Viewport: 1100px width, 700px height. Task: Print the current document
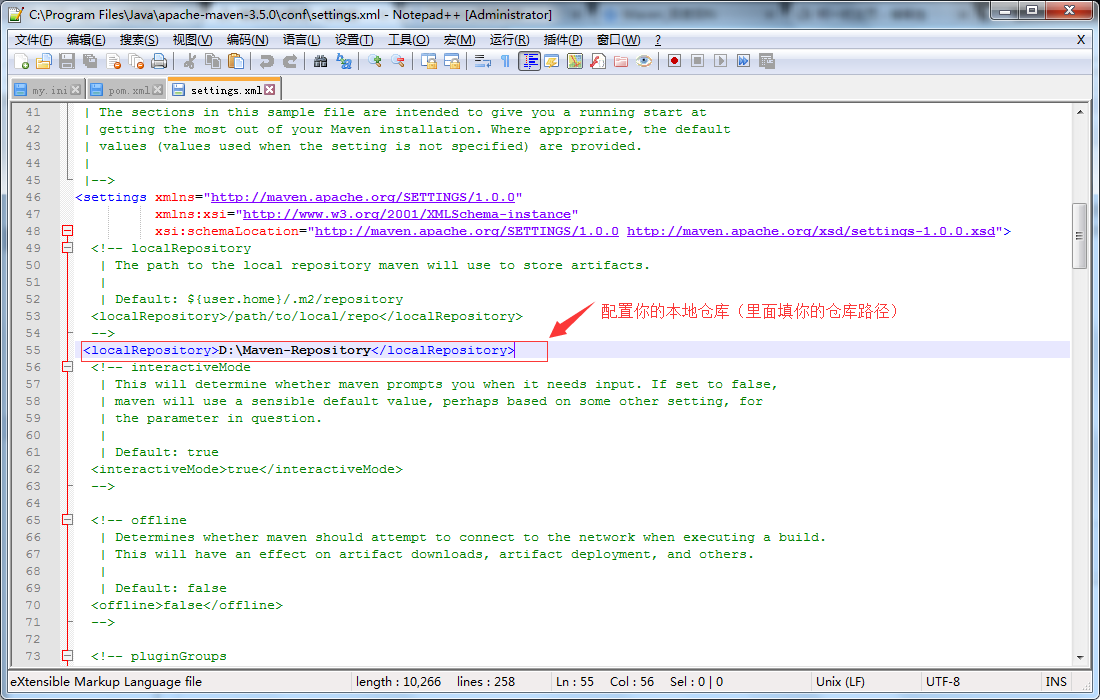[159, 62]
